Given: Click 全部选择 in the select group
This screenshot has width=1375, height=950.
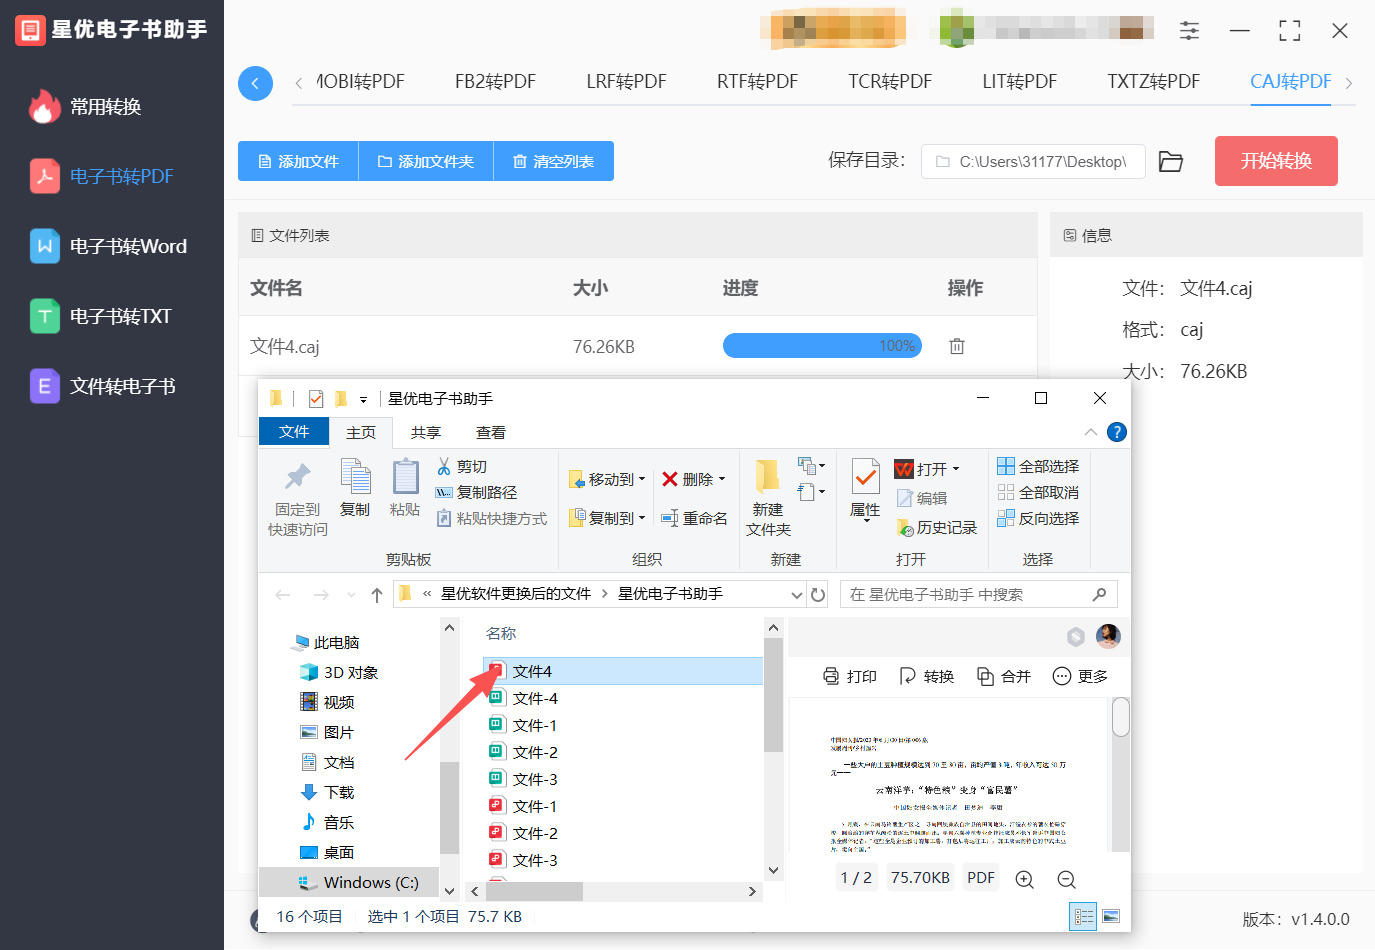Looking at the screenshot, I should tap(1038, 466).
